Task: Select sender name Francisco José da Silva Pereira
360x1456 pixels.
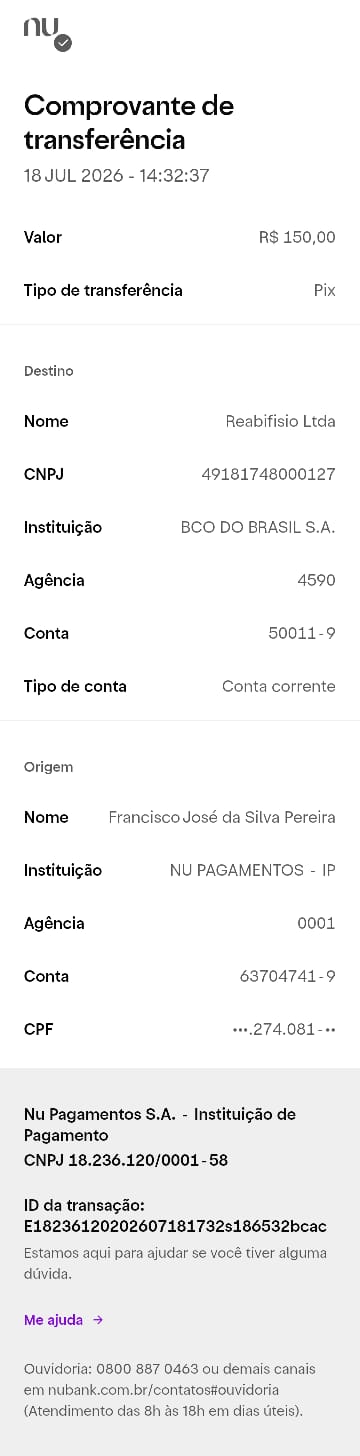Action: point(222,817)
